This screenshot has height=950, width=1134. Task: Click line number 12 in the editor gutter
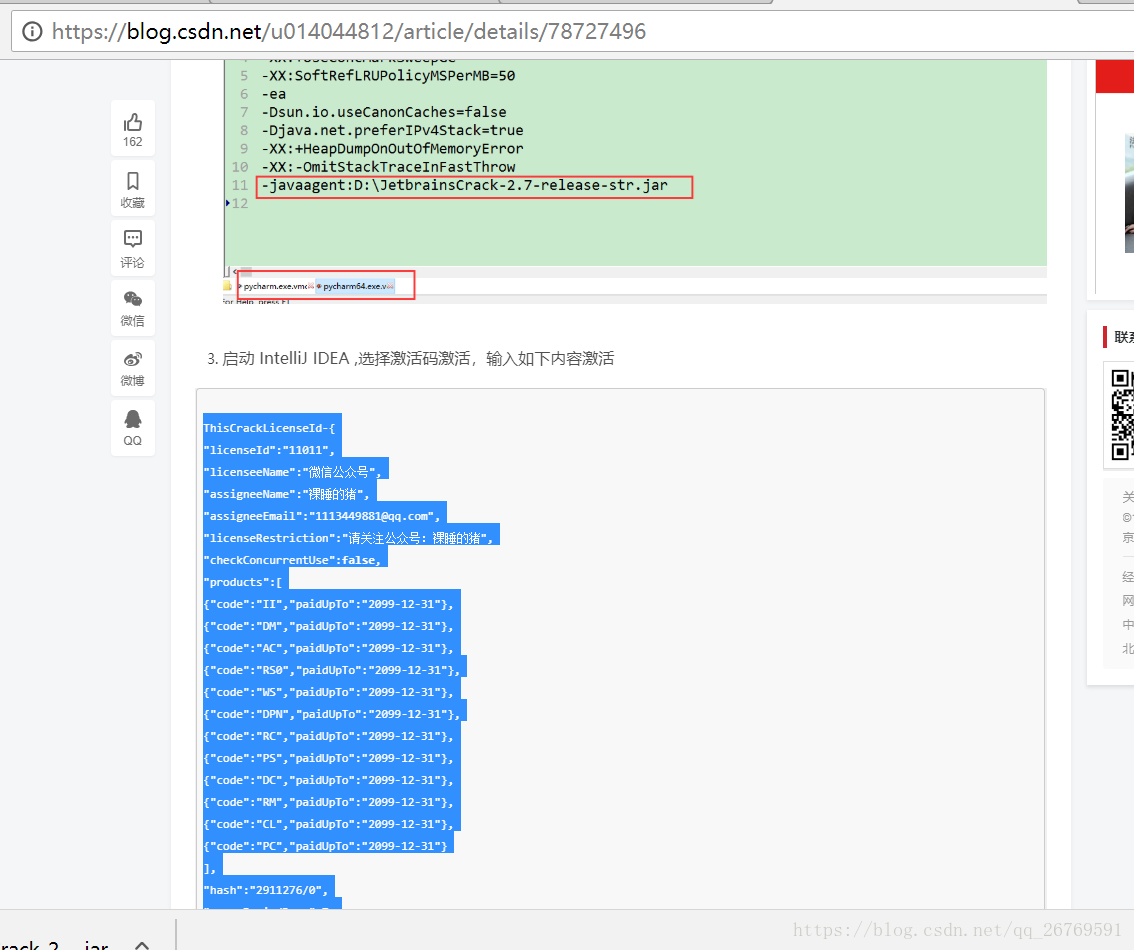point(239,203)
